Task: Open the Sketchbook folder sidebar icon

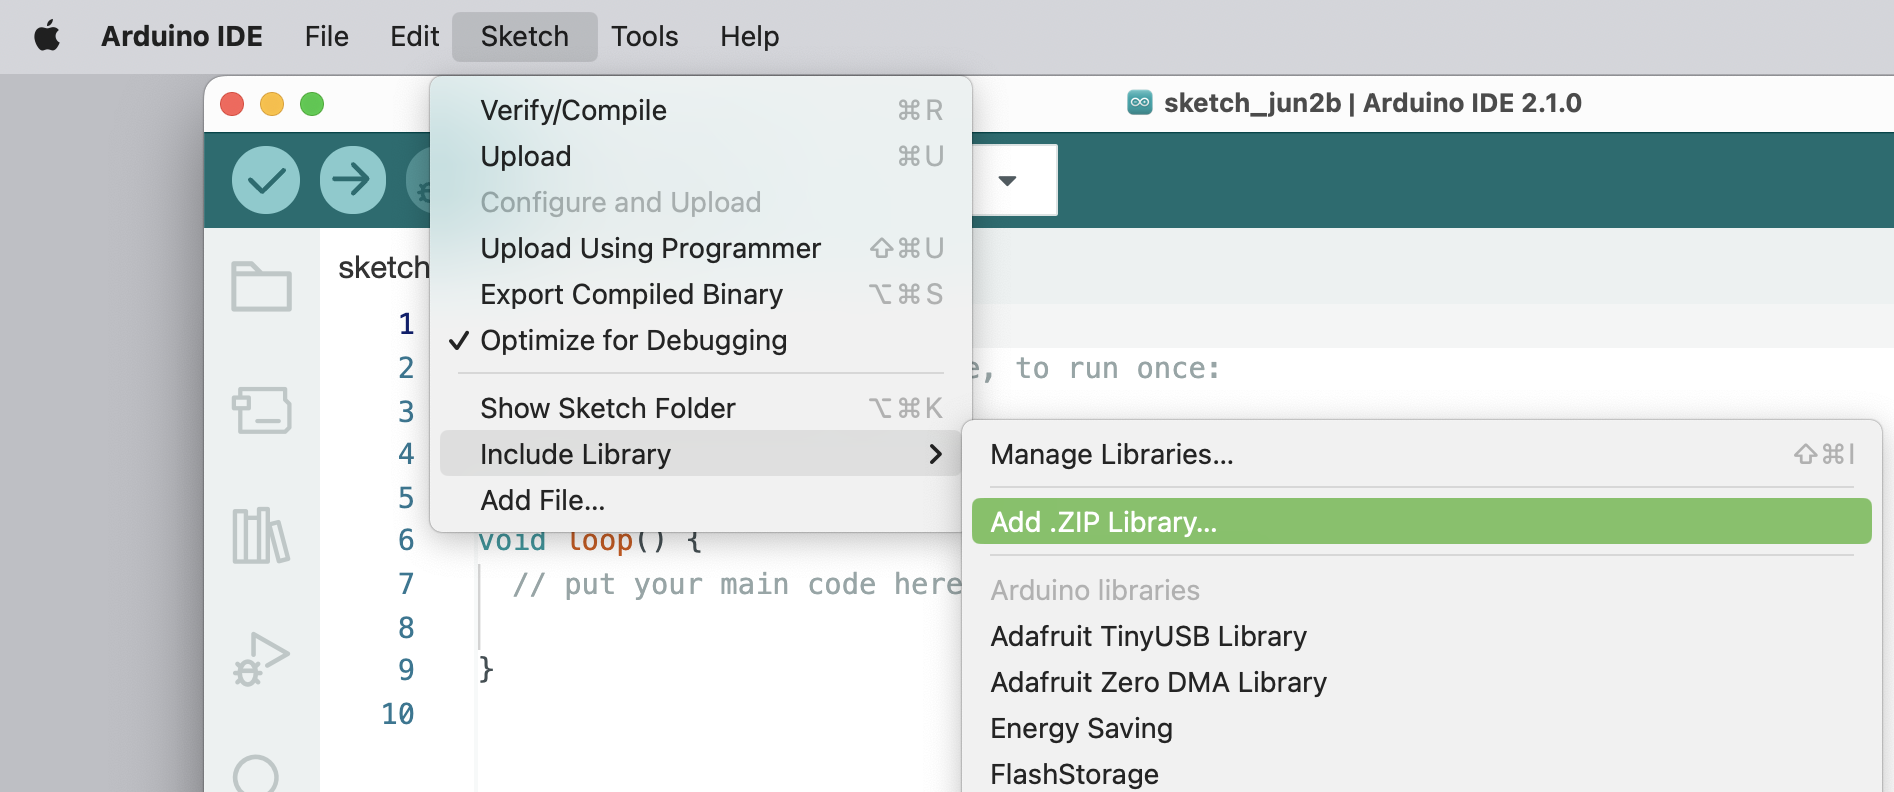Action: pyautogui.click(x=261, y=287)
